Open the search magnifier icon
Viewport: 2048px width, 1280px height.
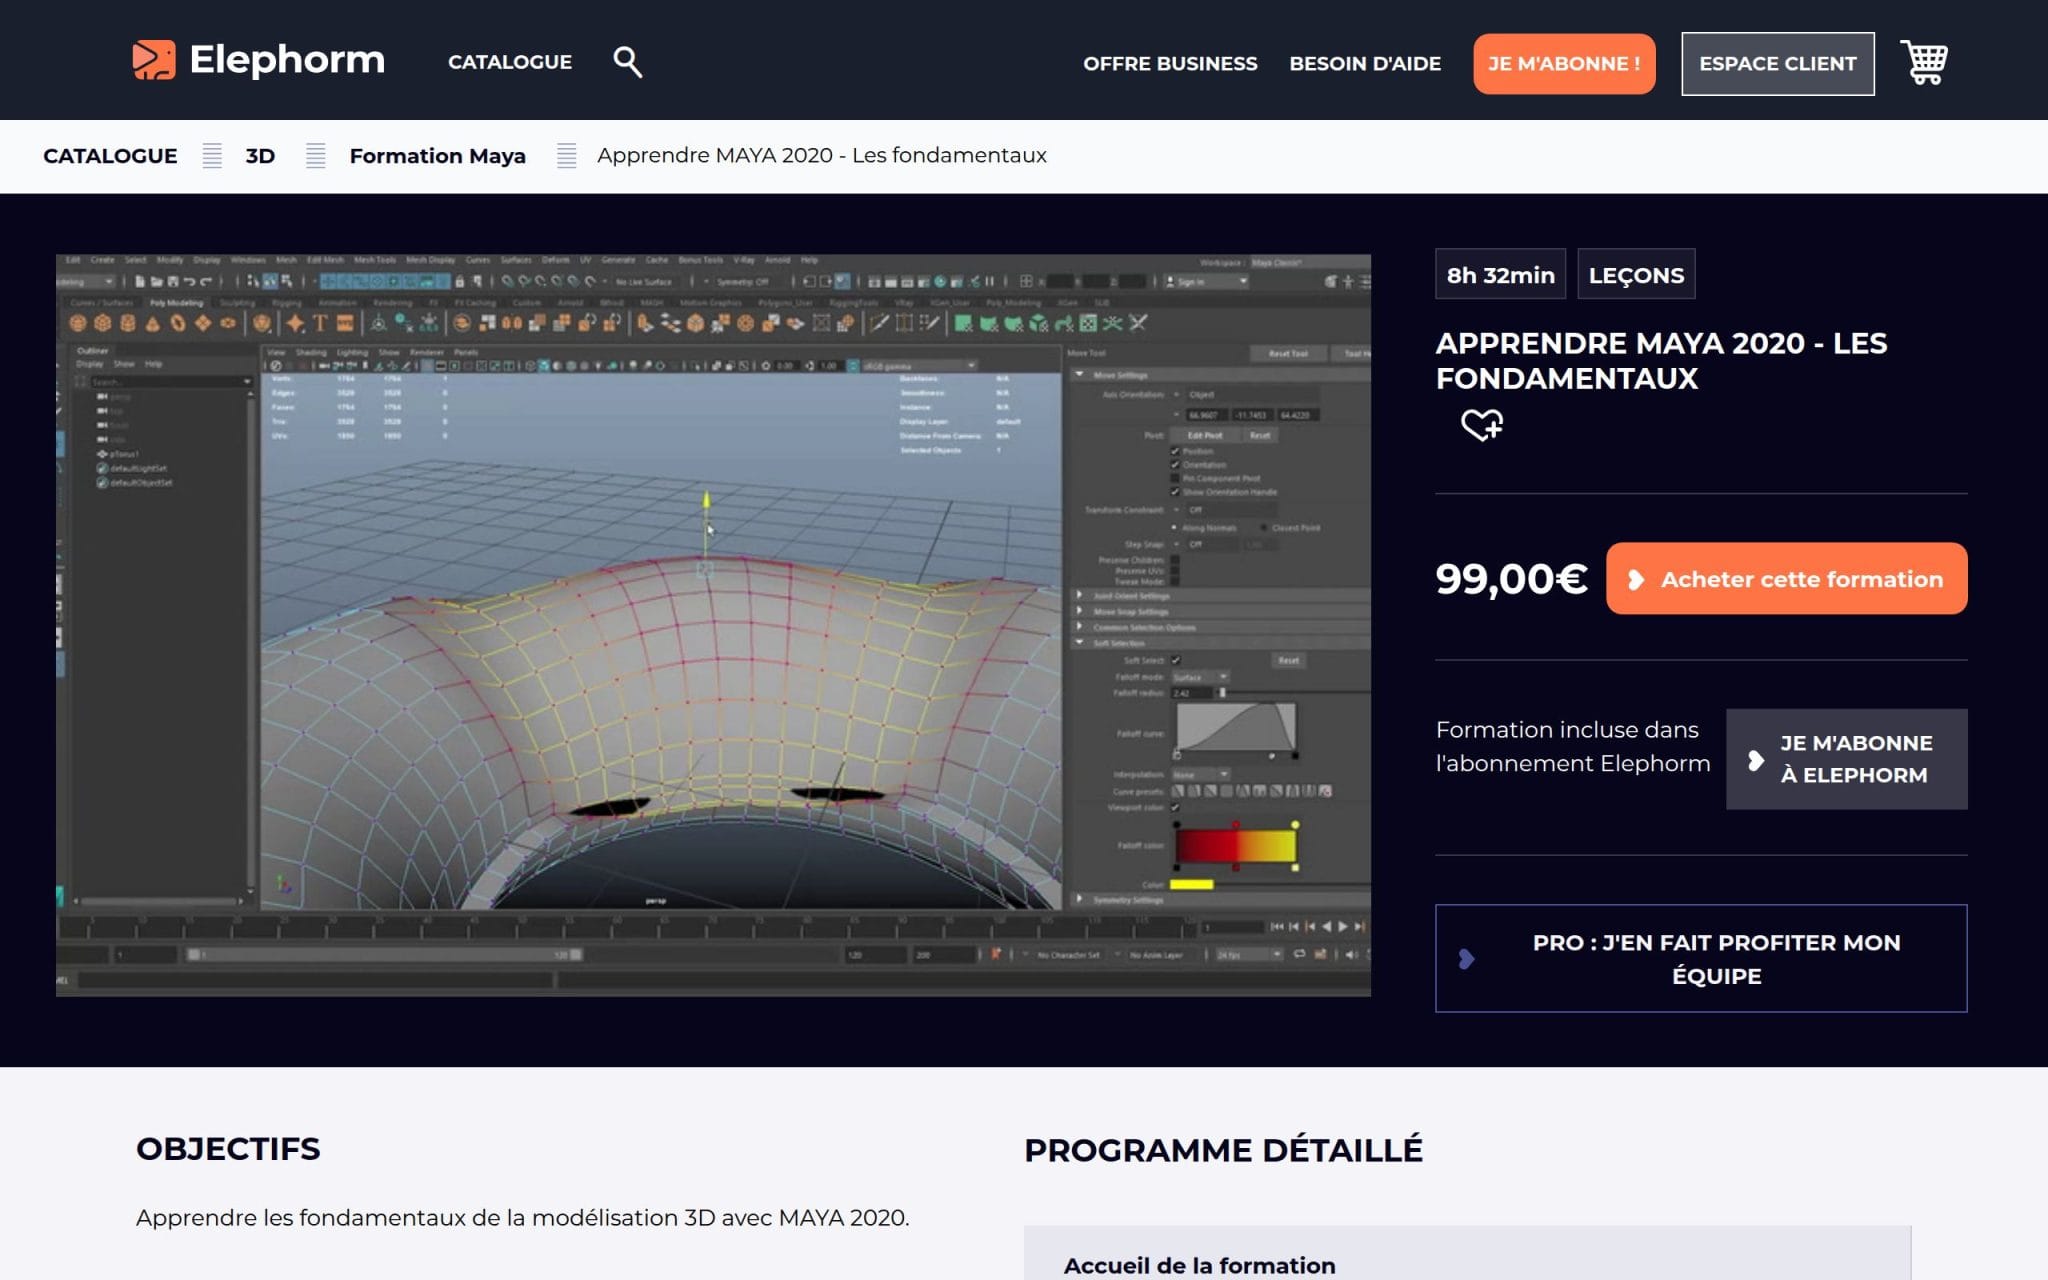(627, 62)
